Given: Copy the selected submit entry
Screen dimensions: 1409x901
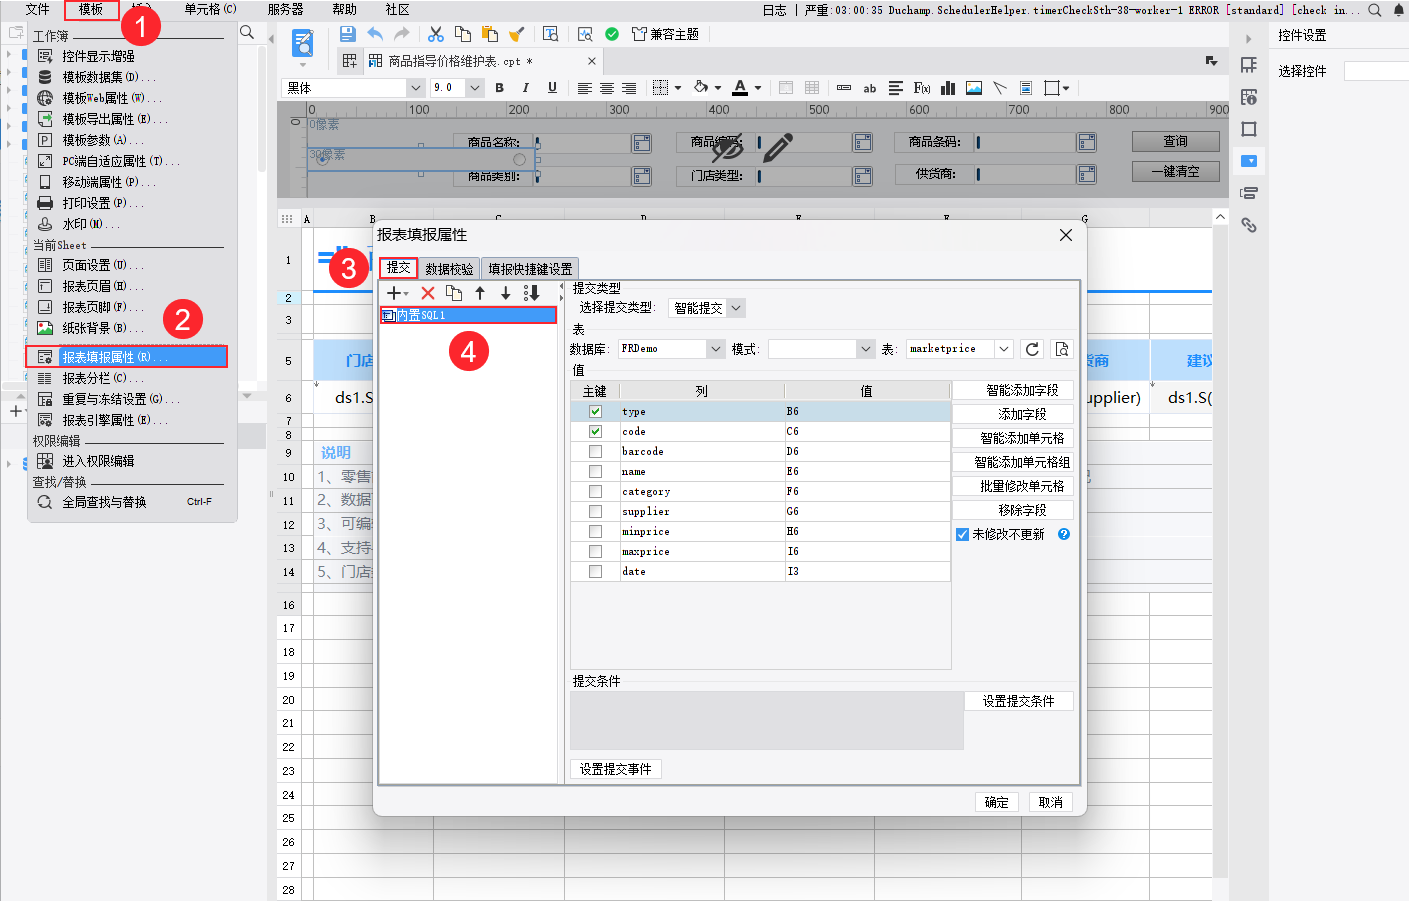Looking at the screenshot, I should click(x=454, y=293).
